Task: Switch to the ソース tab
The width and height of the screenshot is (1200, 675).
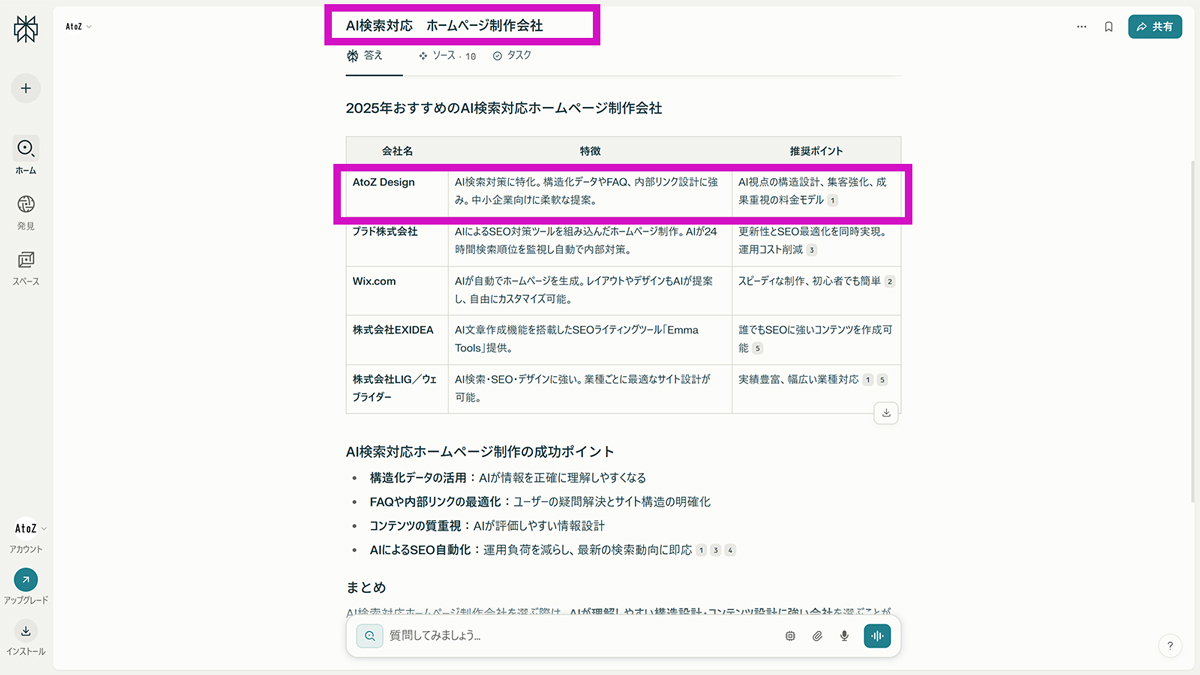Action: coord(447,56)
